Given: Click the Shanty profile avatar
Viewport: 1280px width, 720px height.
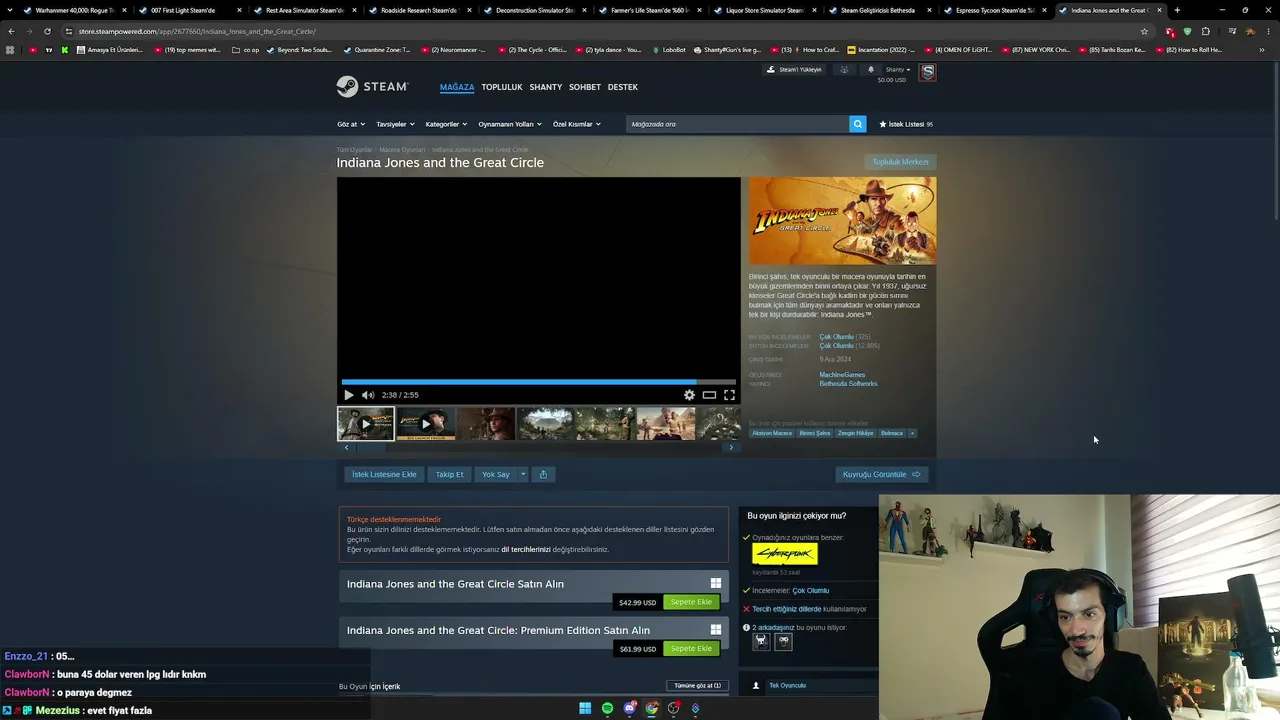Looking at the screenshot, I should pos(927,72).
